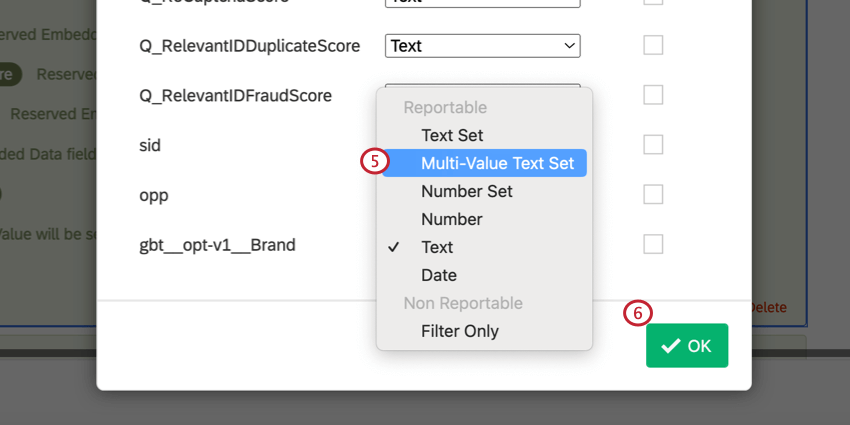Open the Q_RelevantIDDuplicateScore type dropdown
This screenshot has height=425, width=850.
point(482,45)
